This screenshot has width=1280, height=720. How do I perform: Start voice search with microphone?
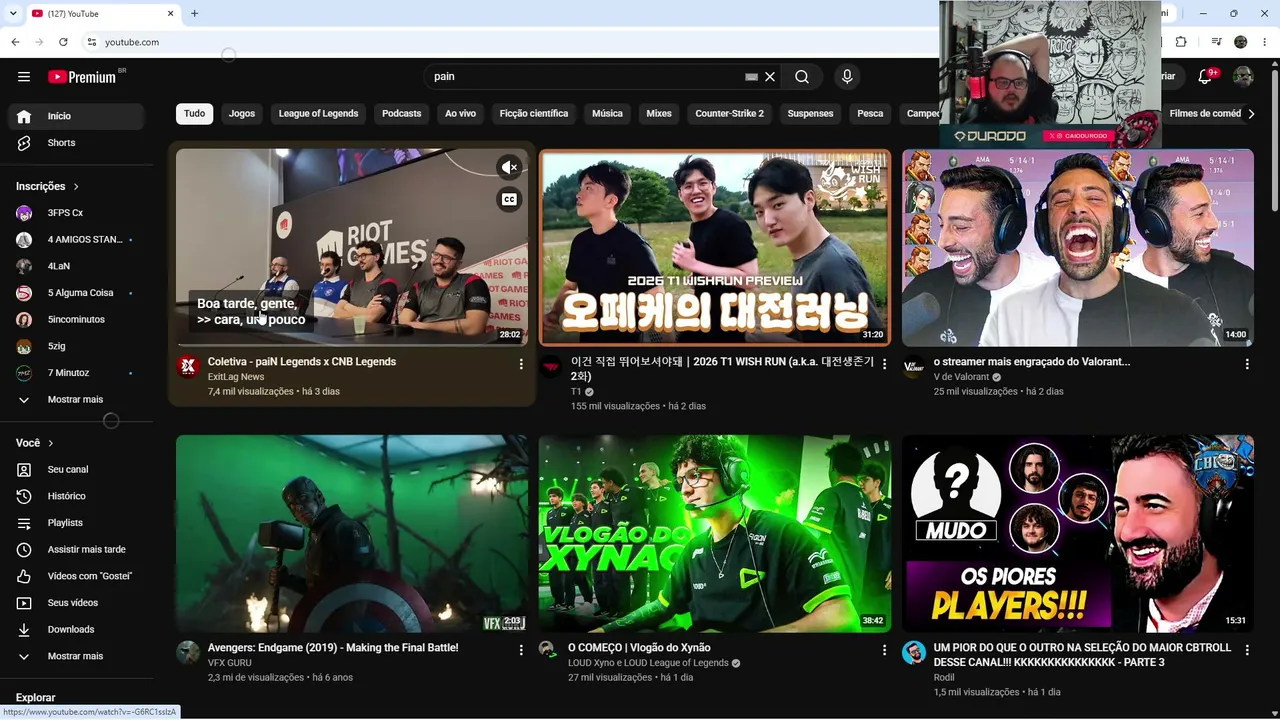847,77
